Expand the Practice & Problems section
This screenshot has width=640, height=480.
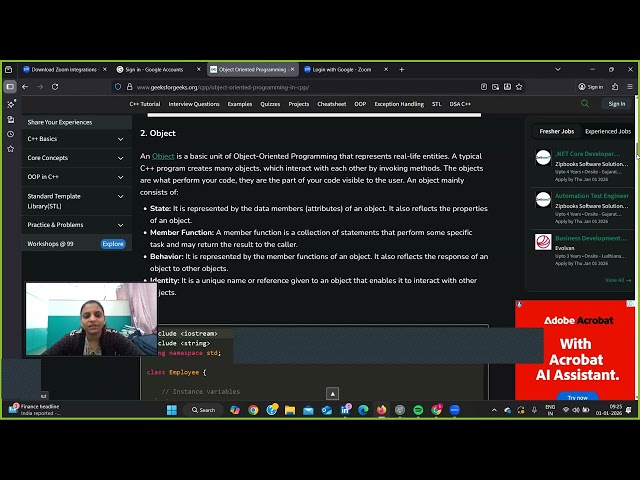coord(76,225)
